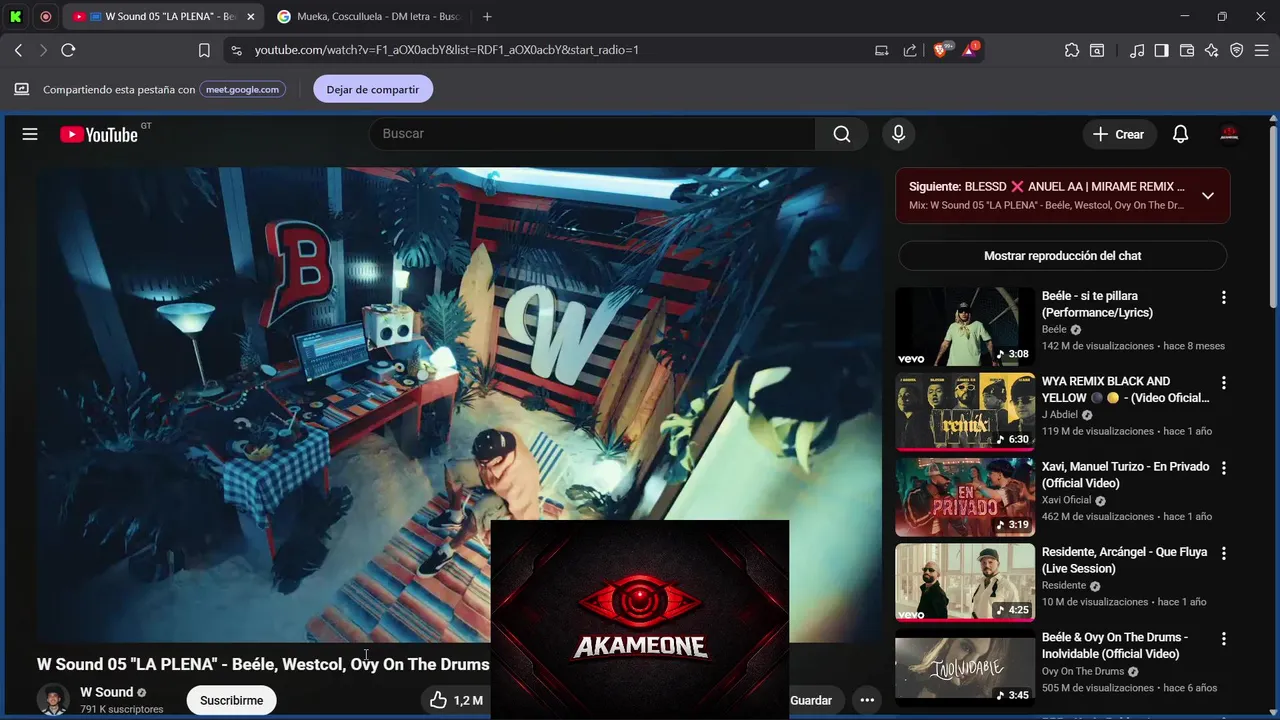Open the Leo AI sparkle icon
The image size is (1280, 720).
(1212, 50)
